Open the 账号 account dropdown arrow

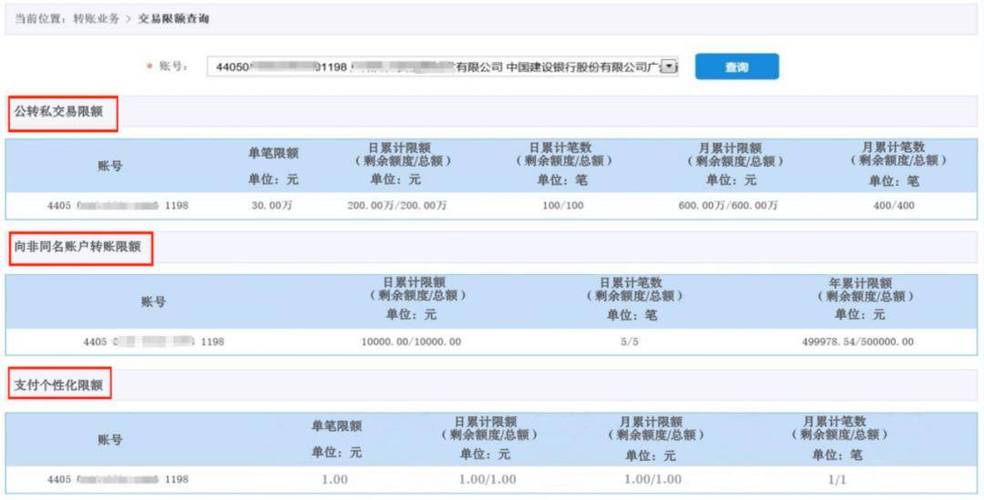click(x=670, y=66)
